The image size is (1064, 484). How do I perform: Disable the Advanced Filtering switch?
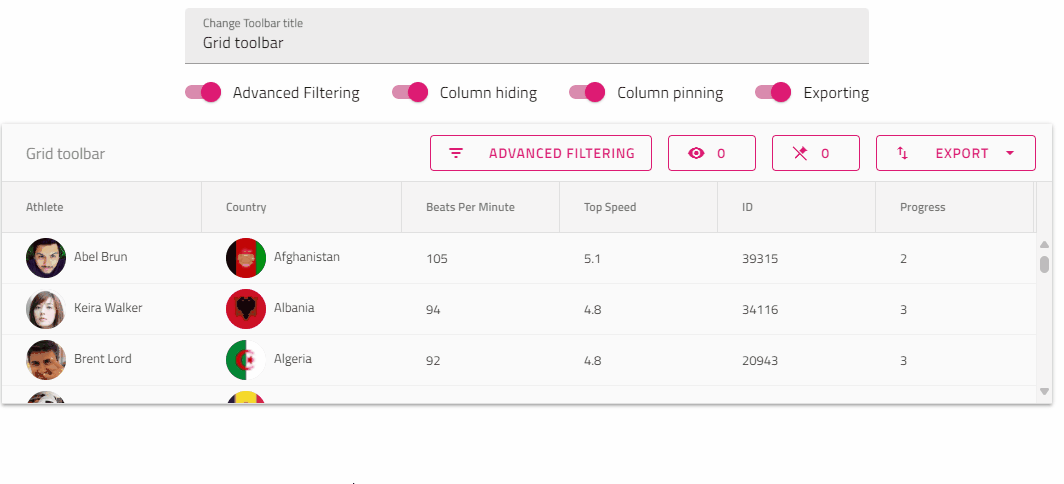click(x=203, y=92)
